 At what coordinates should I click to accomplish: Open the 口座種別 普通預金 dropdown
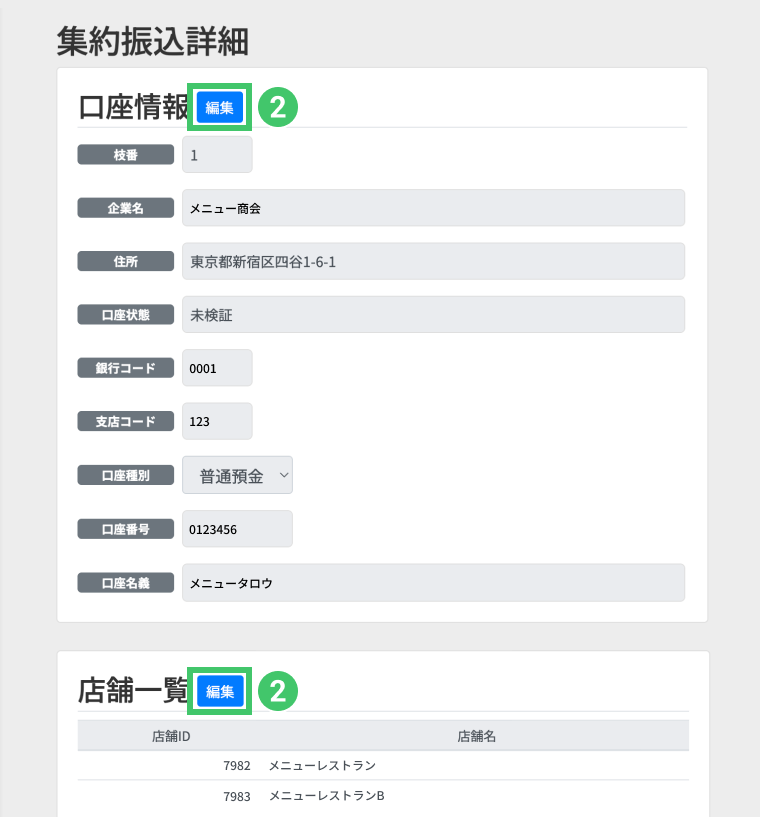click(237, 476)
